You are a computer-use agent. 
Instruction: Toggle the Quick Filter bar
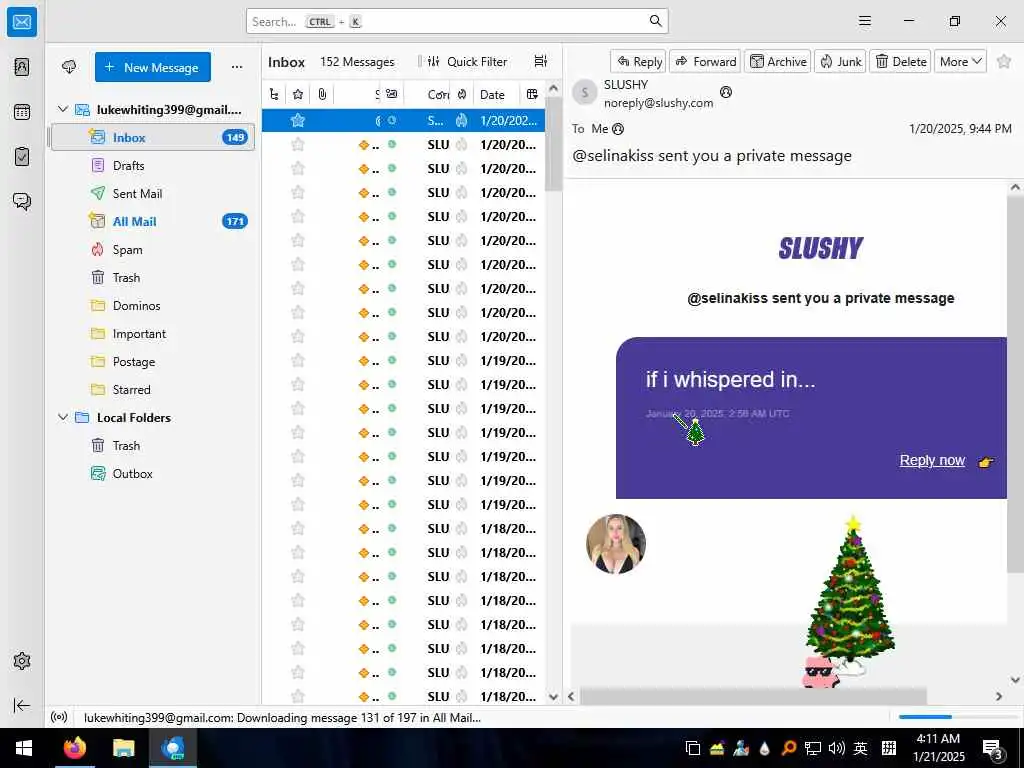468,61
